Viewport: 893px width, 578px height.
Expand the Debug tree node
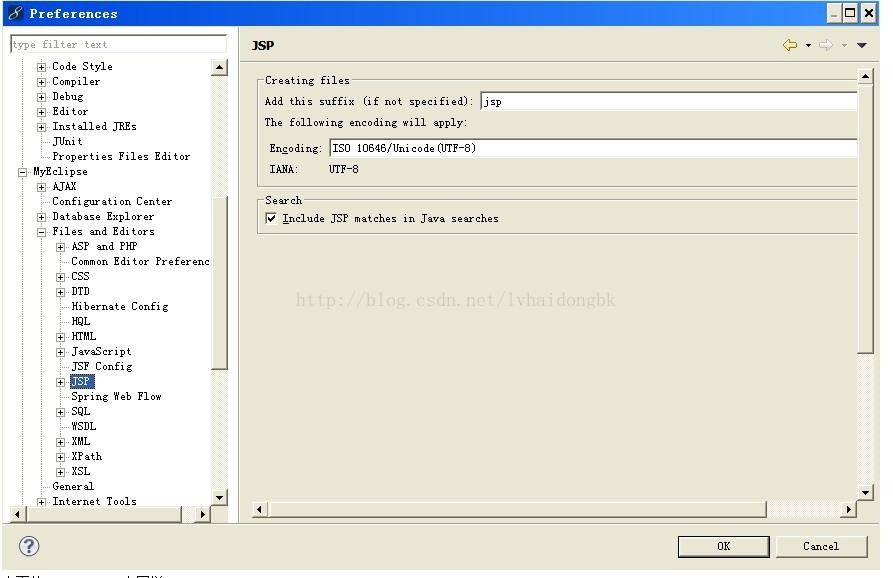point(42,97)
